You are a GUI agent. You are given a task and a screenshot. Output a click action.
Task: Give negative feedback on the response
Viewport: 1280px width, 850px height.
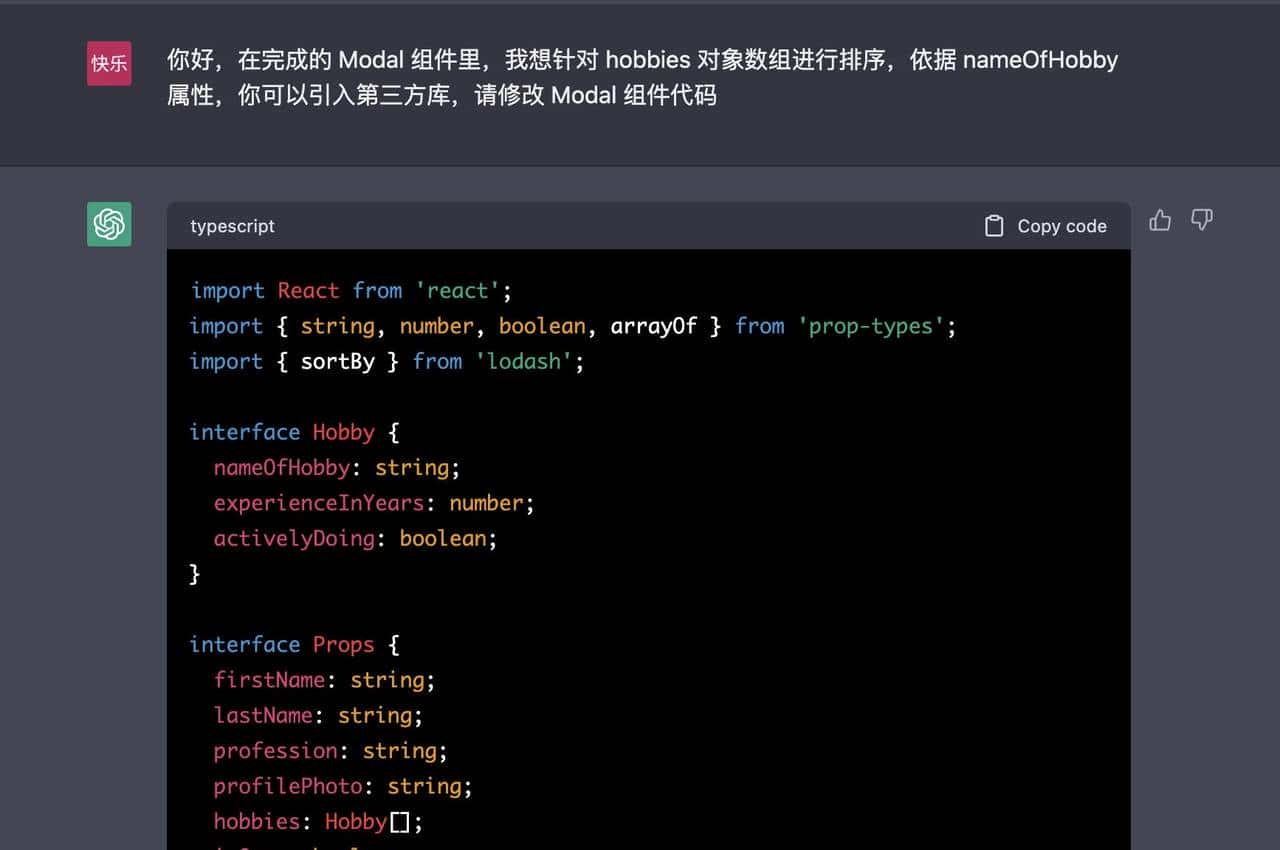pos(1201,220)
